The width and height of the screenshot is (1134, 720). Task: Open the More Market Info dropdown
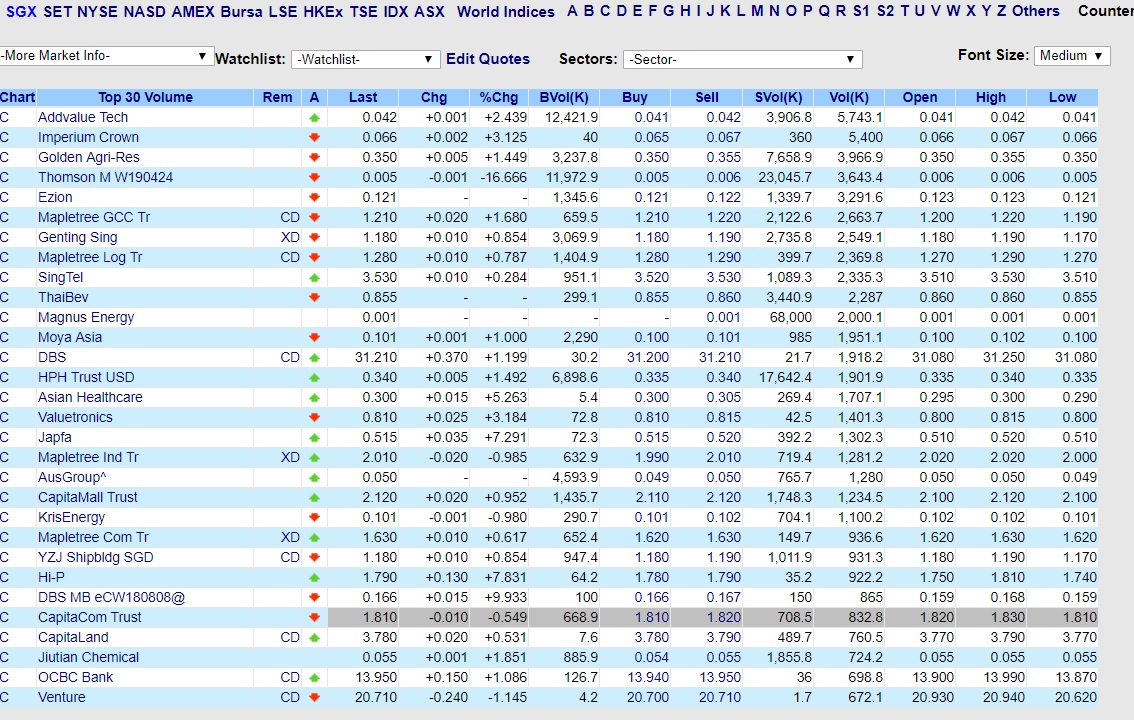[x=106, y=56]
